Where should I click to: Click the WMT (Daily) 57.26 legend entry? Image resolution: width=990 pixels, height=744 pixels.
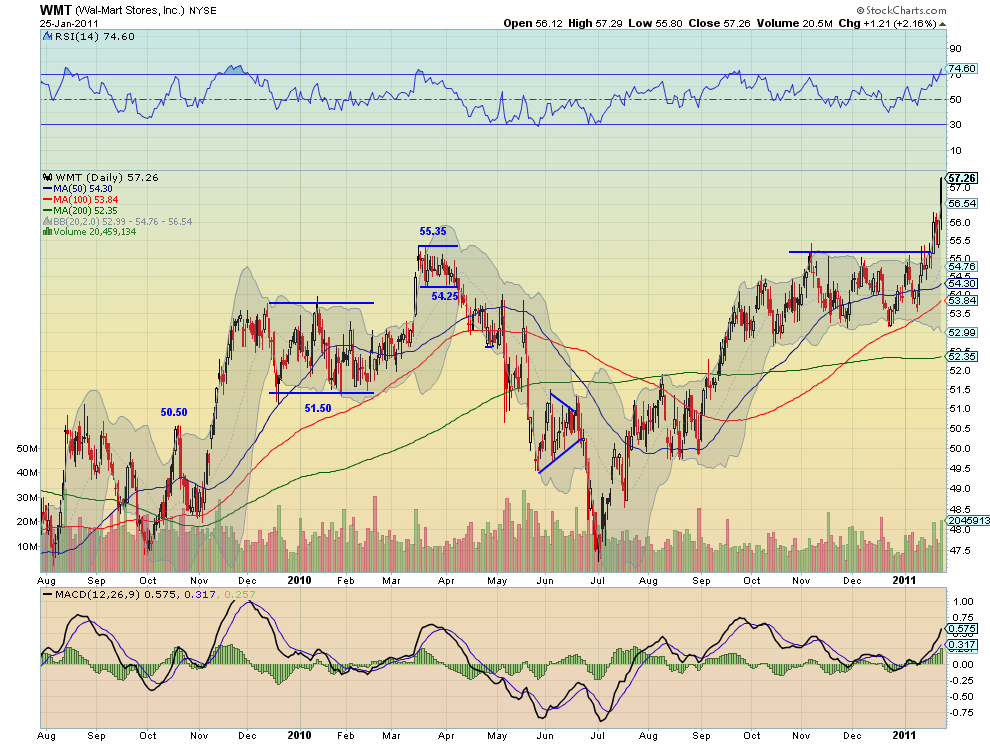(x=107, y=177)
